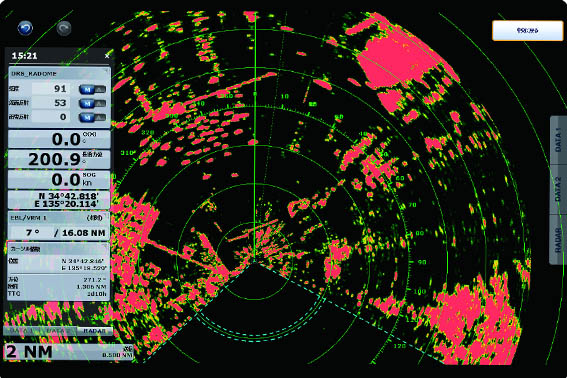Click the gray redo arrow icon
The image size is (567, 378).
(x=64, y=28)
